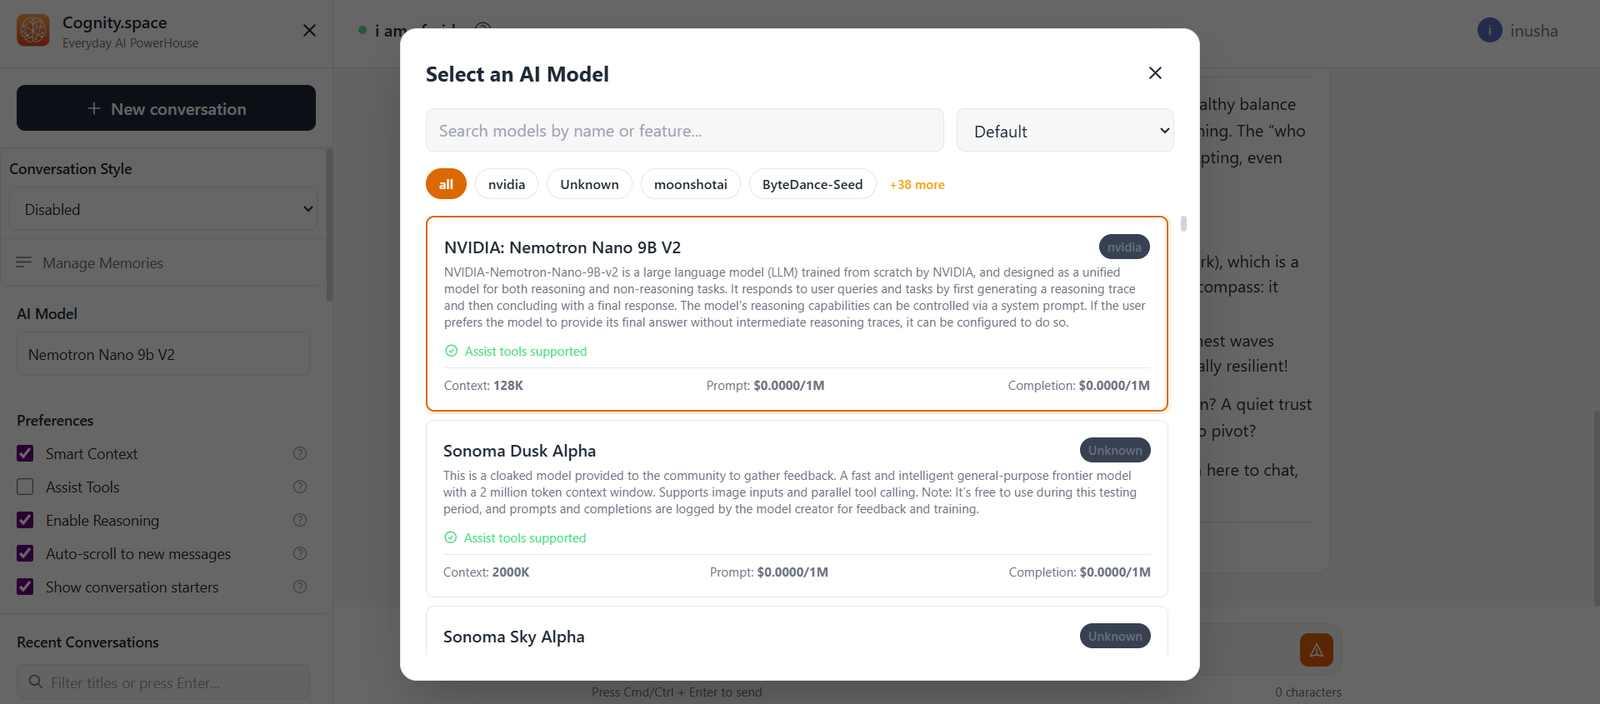This screenshot has width=1600, height=704.
Task: Click the Smart Context help icon
Action: pyautogui.click(x=300, y=454)
